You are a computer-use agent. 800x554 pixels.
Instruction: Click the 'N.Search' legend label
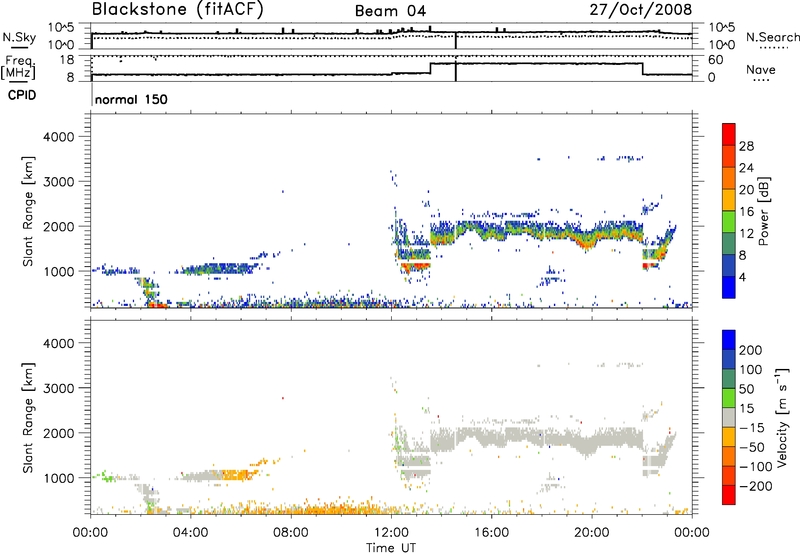(772, 37)
